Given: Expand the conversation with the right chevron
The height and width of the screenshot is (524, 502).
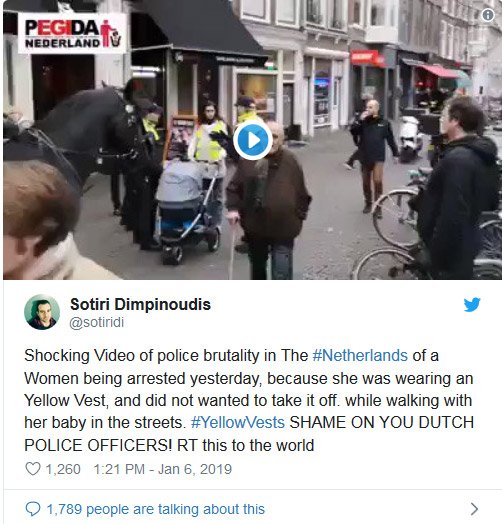Looking at the screenshot, I should [x=474, y=509].
